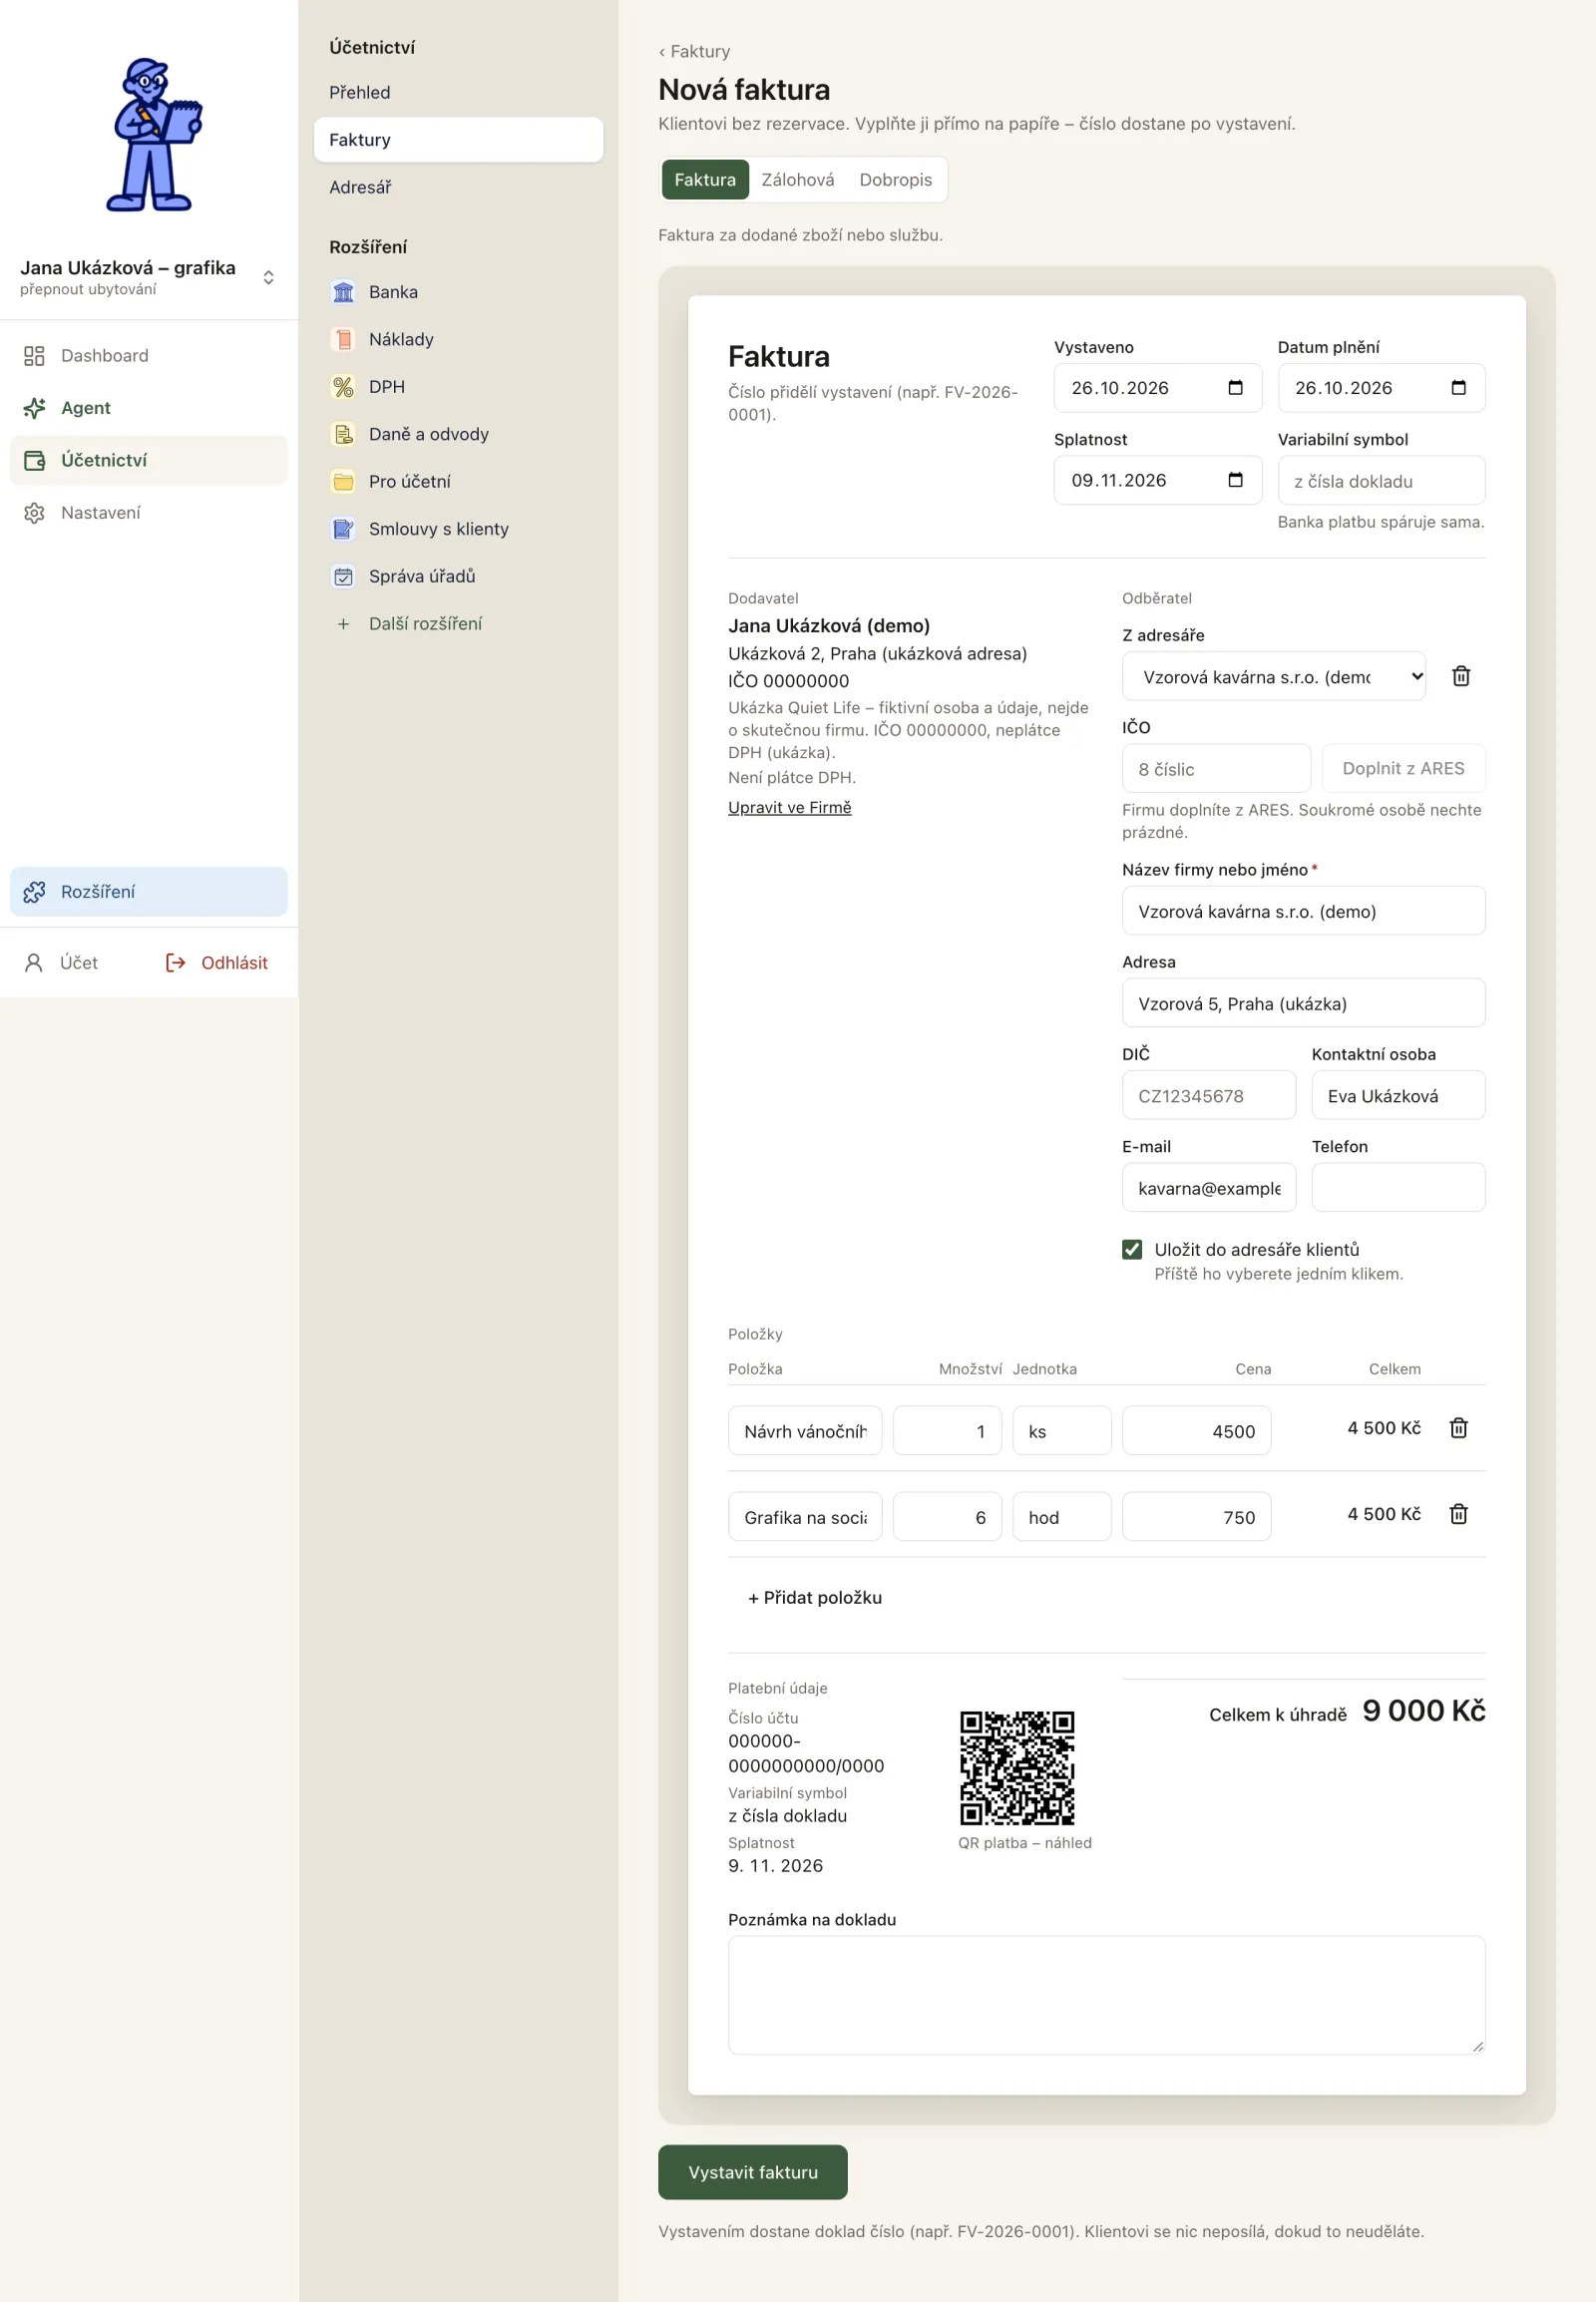1596x2302 pixels.
Task: Delete the Návrh vánočních item row
Action: click(x=1459, y=1428)
